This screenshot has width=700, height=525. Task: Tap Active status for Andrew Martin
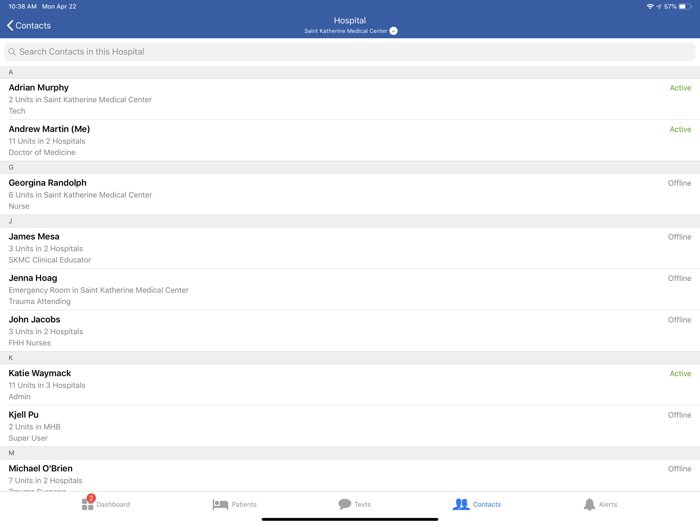click(x=680, y=129)
